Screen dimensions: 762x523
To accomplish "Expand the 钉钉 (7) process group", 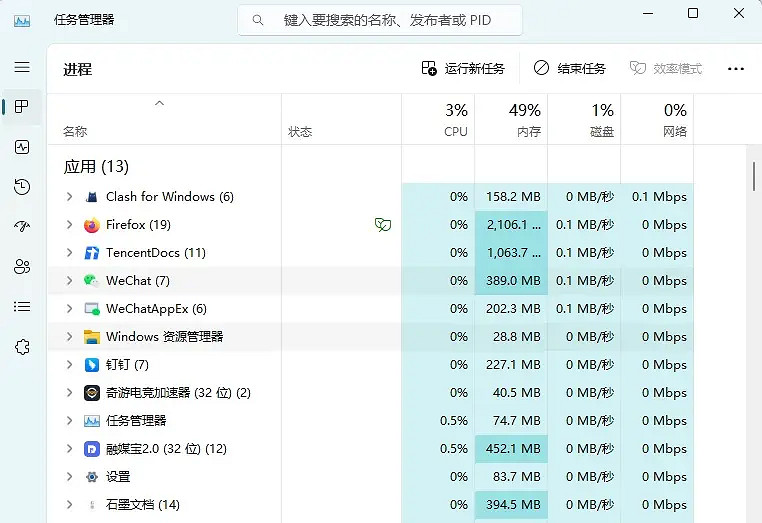I will [x=69, y=365].
